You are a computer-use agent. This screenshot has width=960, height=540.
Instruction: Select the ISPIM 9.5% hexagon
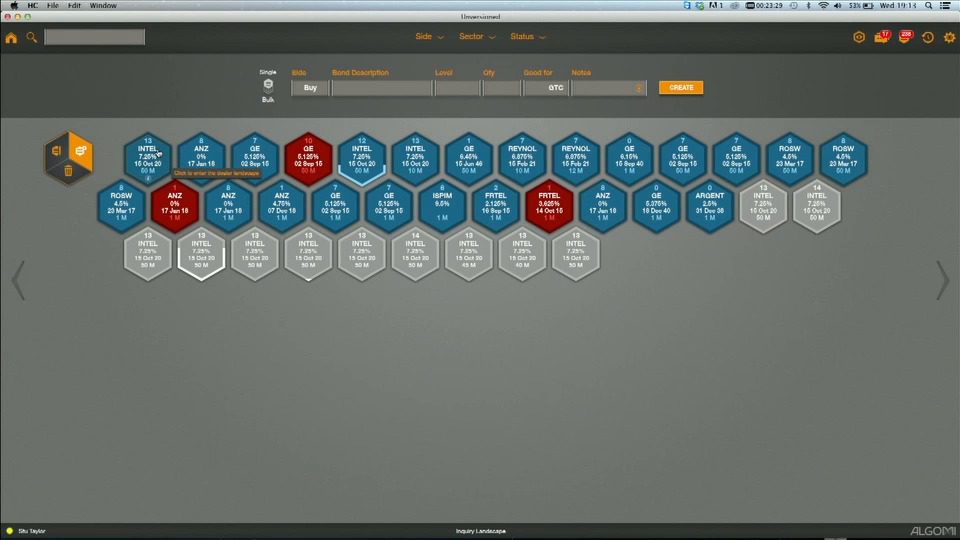(442, 206)
